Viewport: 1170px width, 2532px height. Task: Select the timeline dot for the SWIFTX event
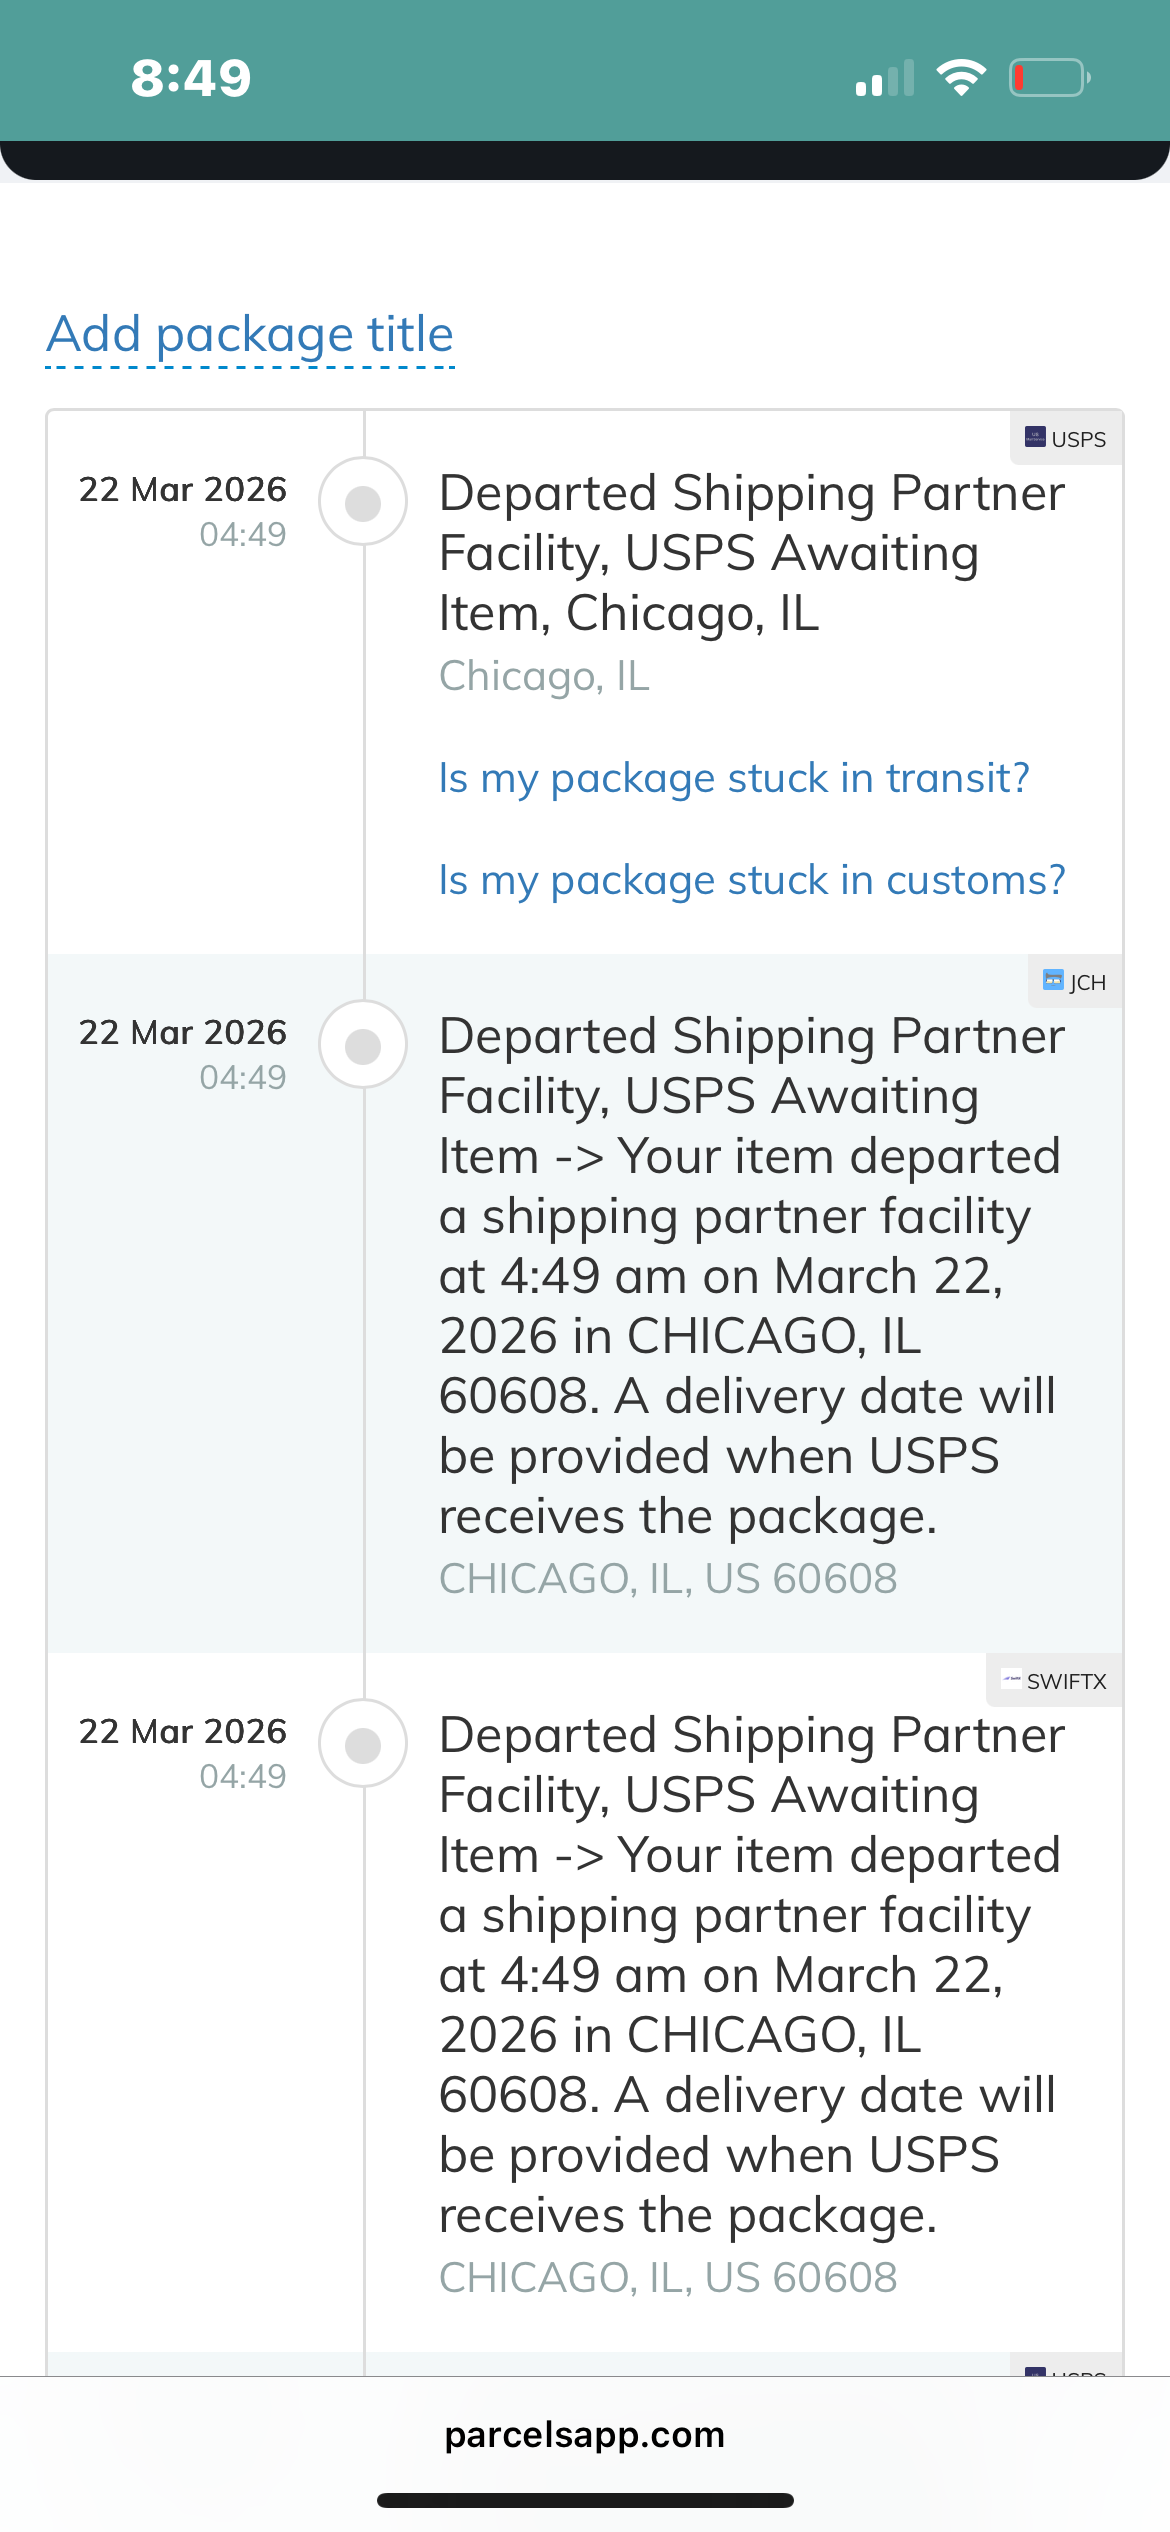[x=363, y=1744]
